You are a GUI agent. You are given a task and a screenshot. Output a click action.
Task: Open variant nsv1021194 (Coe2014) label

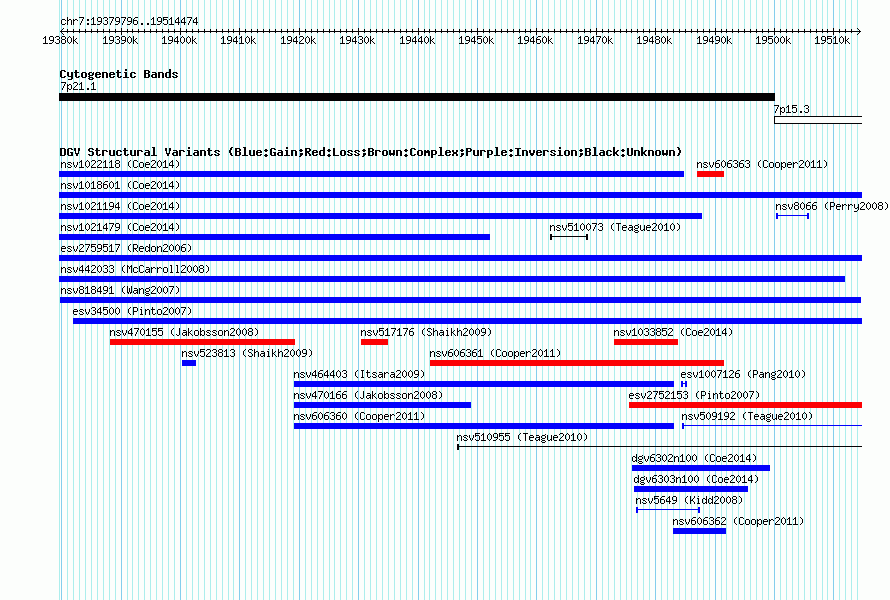tap(120, 206)
